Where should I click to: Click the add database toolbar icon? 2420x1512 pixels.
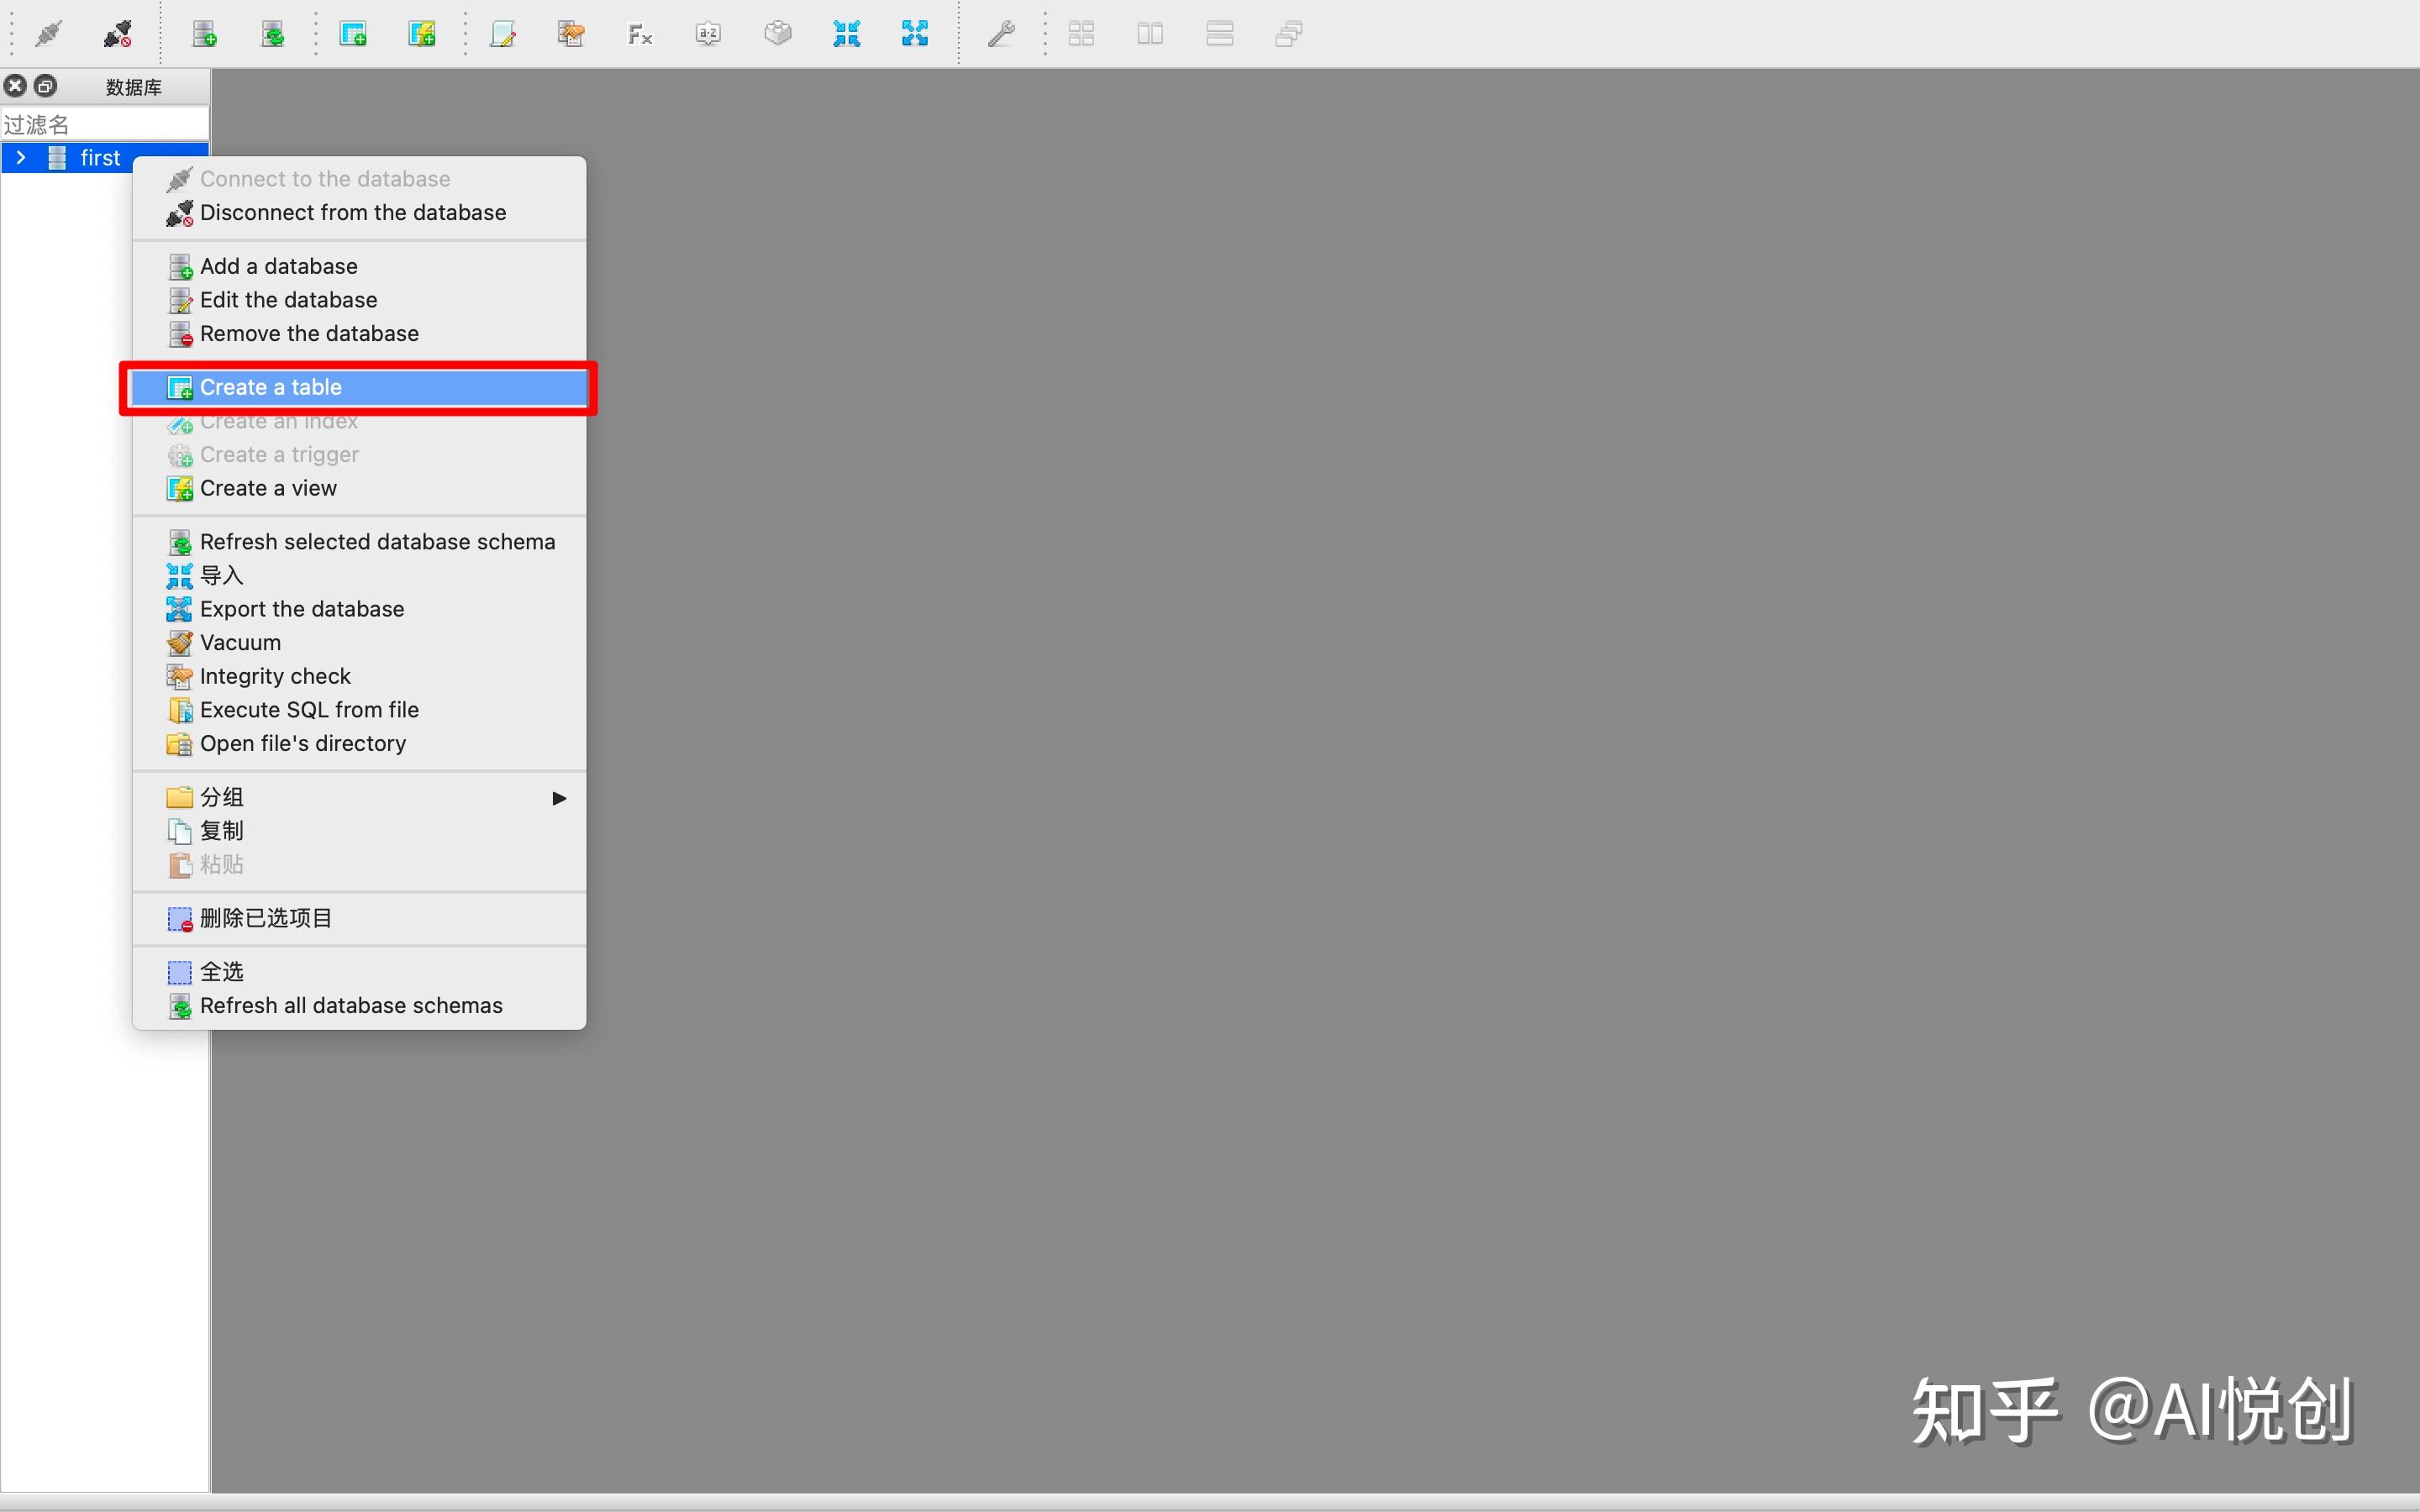pos(205,34)
